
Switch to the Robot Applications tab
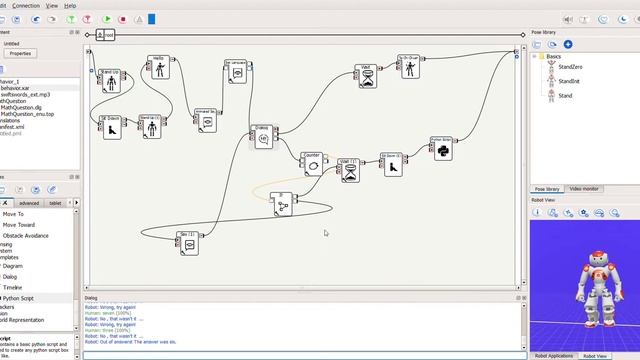click(x=554, y=356)
